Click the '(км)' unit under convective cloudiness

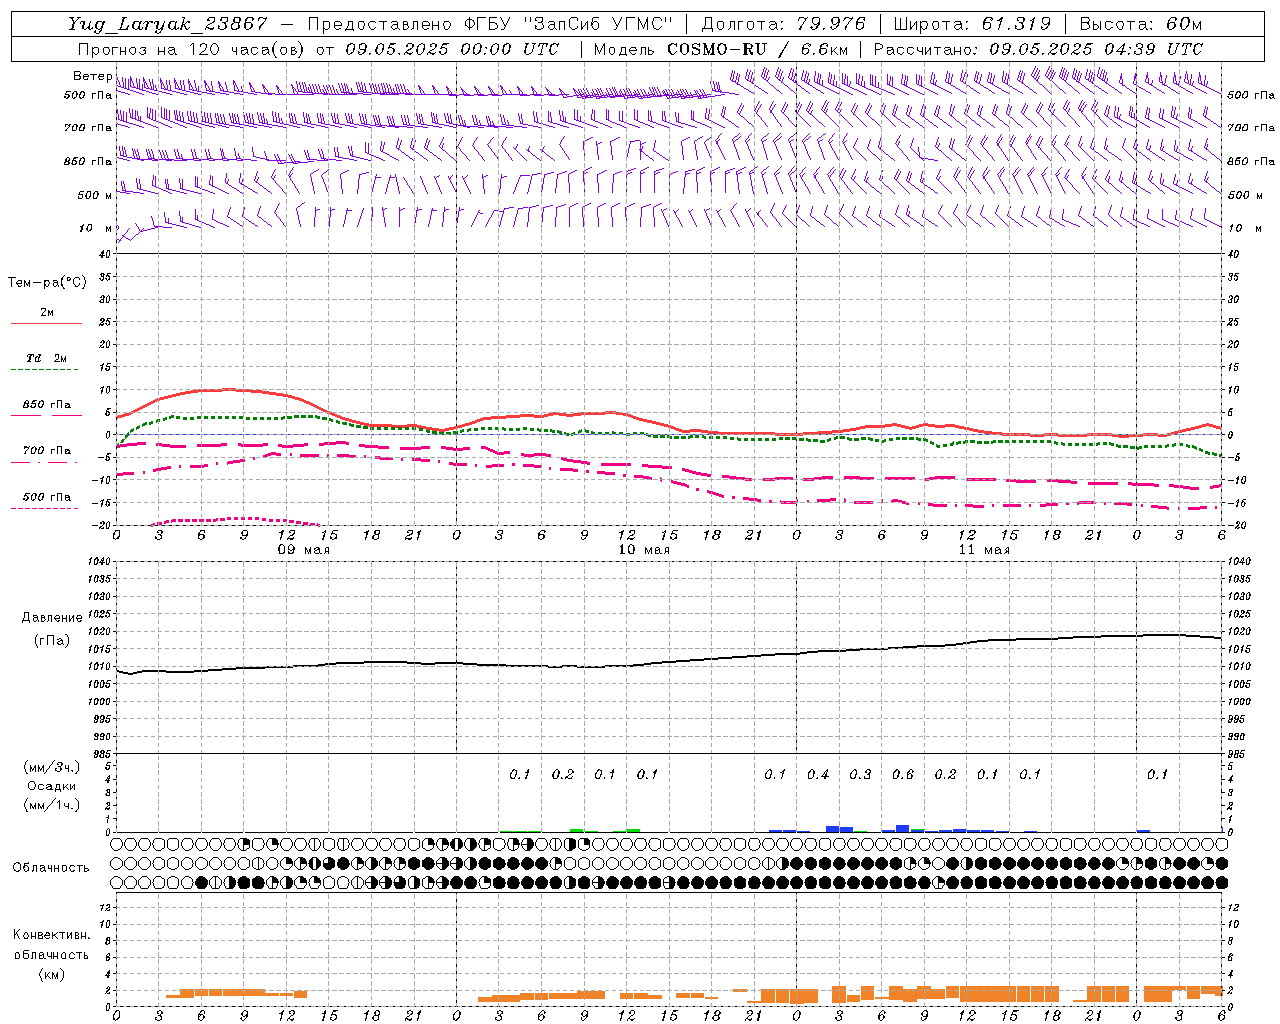tap(51, 974)
